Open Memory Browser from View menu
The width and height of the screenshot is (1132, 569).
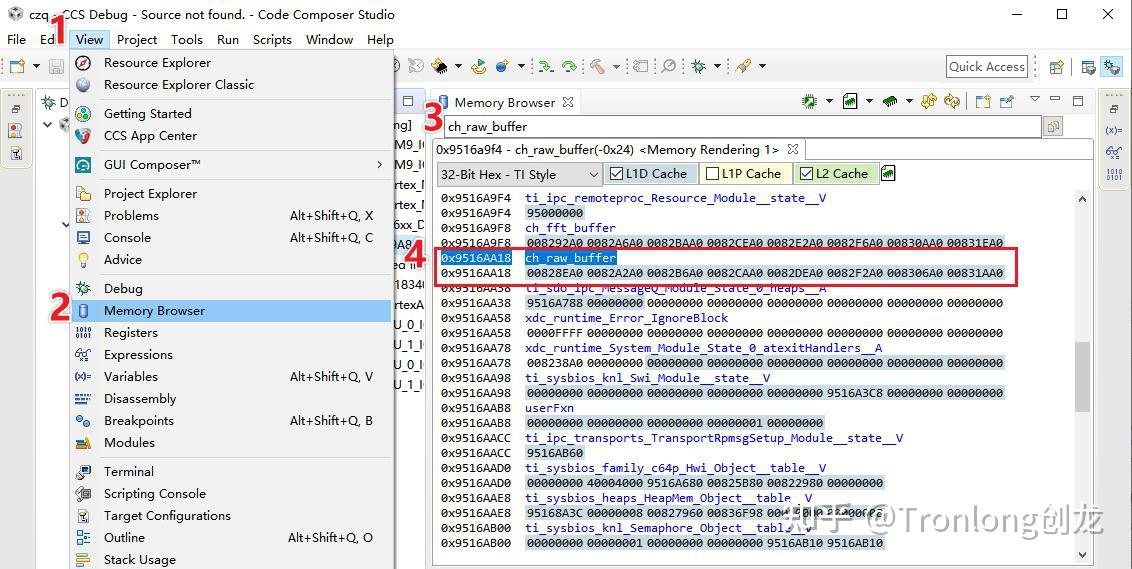(154, 311)
